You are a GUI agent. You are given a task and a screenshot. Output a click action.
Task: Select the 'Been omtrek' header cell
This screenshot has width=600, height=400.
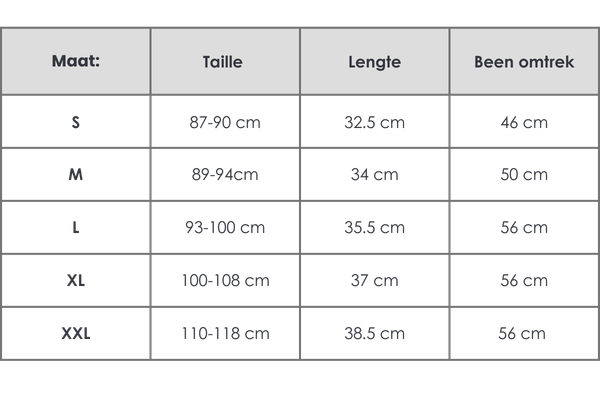(524, 62)
